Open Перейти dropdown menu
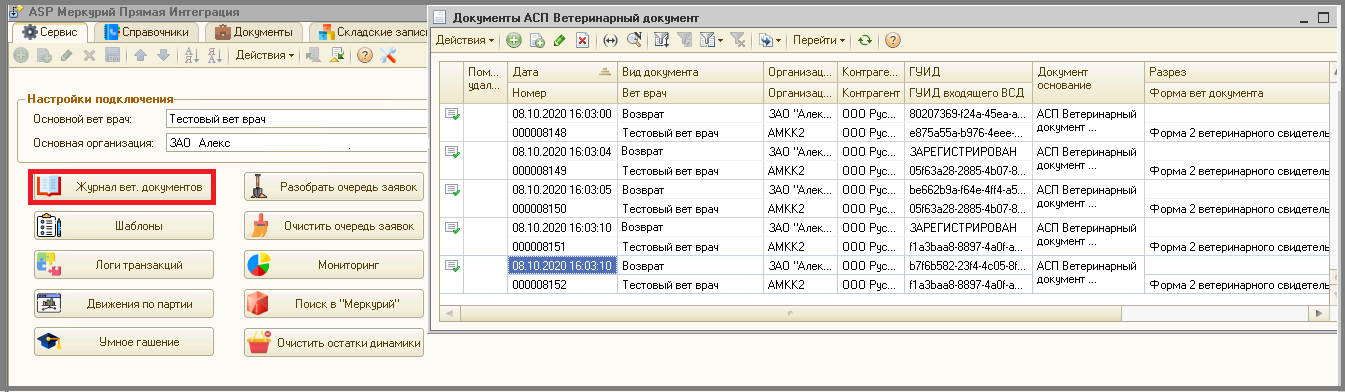The width and height of the screenshot is (1345, 392). click(819, 40)
